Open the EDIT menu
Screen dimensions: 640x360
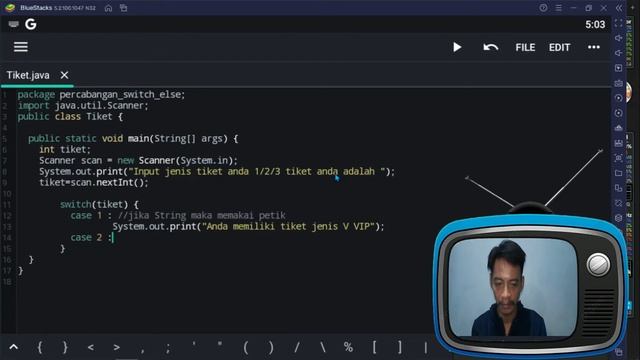[x=559, y=48]
